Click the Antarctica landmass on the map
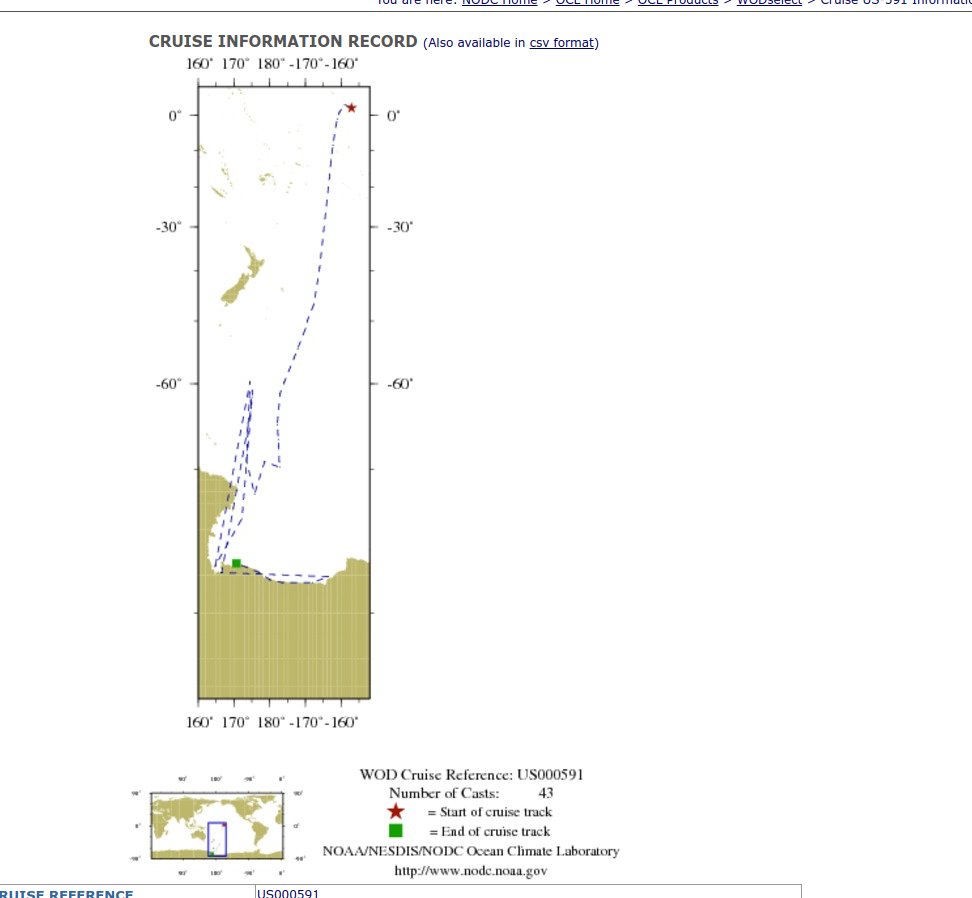Screen dimensions: 972x898 point(284,640)
